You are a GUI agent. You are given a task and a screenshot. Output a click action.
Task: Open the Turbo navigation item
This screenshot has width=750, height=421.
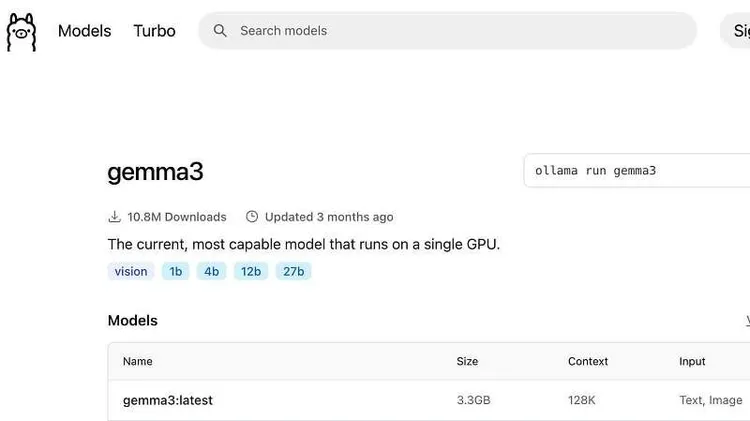coord(154,31)
